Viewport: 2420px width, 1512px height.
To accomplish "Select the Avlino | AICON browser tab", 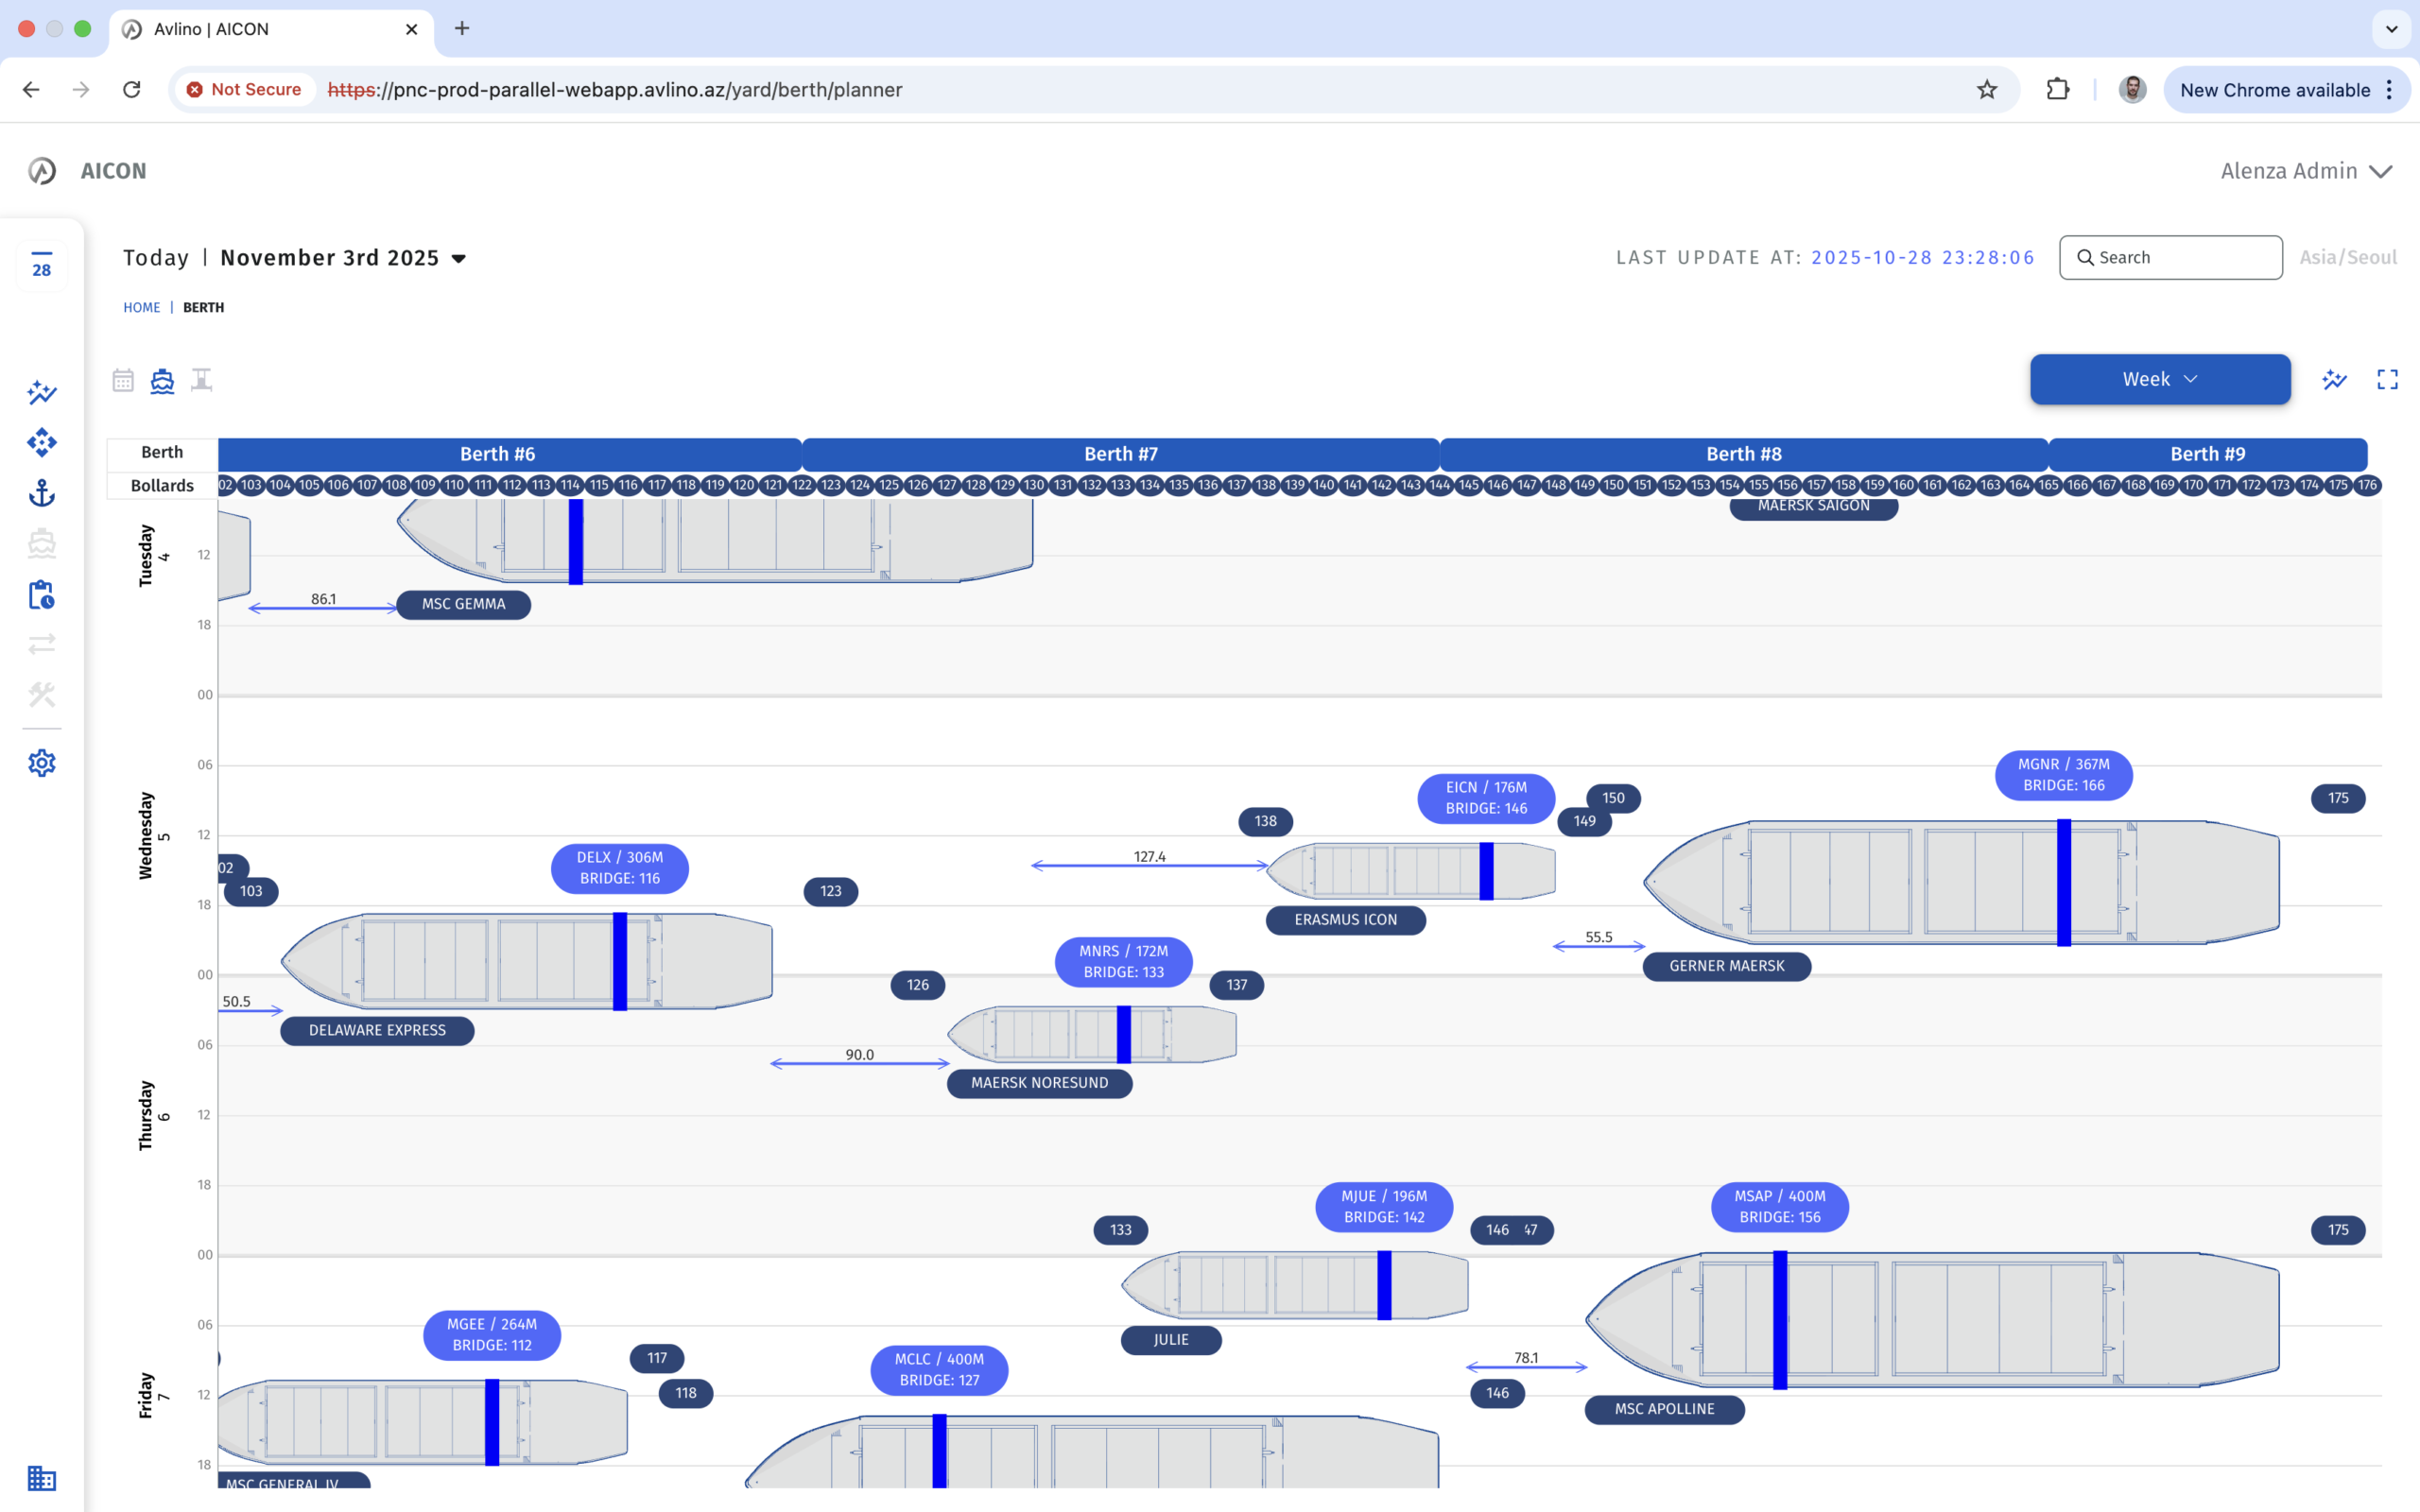I will click(x=270, y=29).
